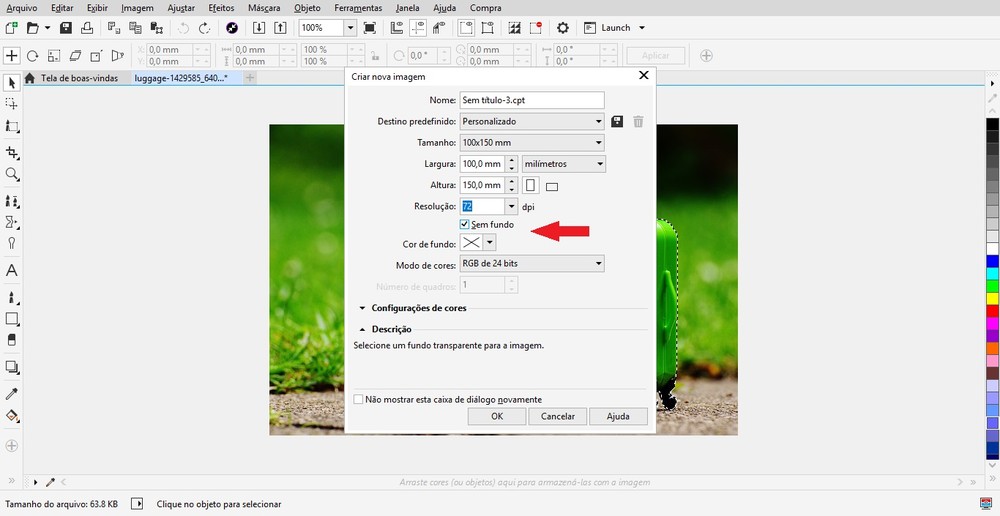Expand the Configurações de cores section
Image resolution: width=1000 pixels, height=516 pixels.
click(362, 307)
